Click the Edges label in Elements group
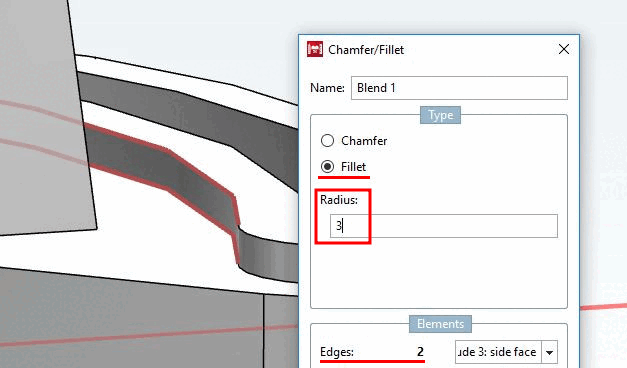 coord(337,352)
